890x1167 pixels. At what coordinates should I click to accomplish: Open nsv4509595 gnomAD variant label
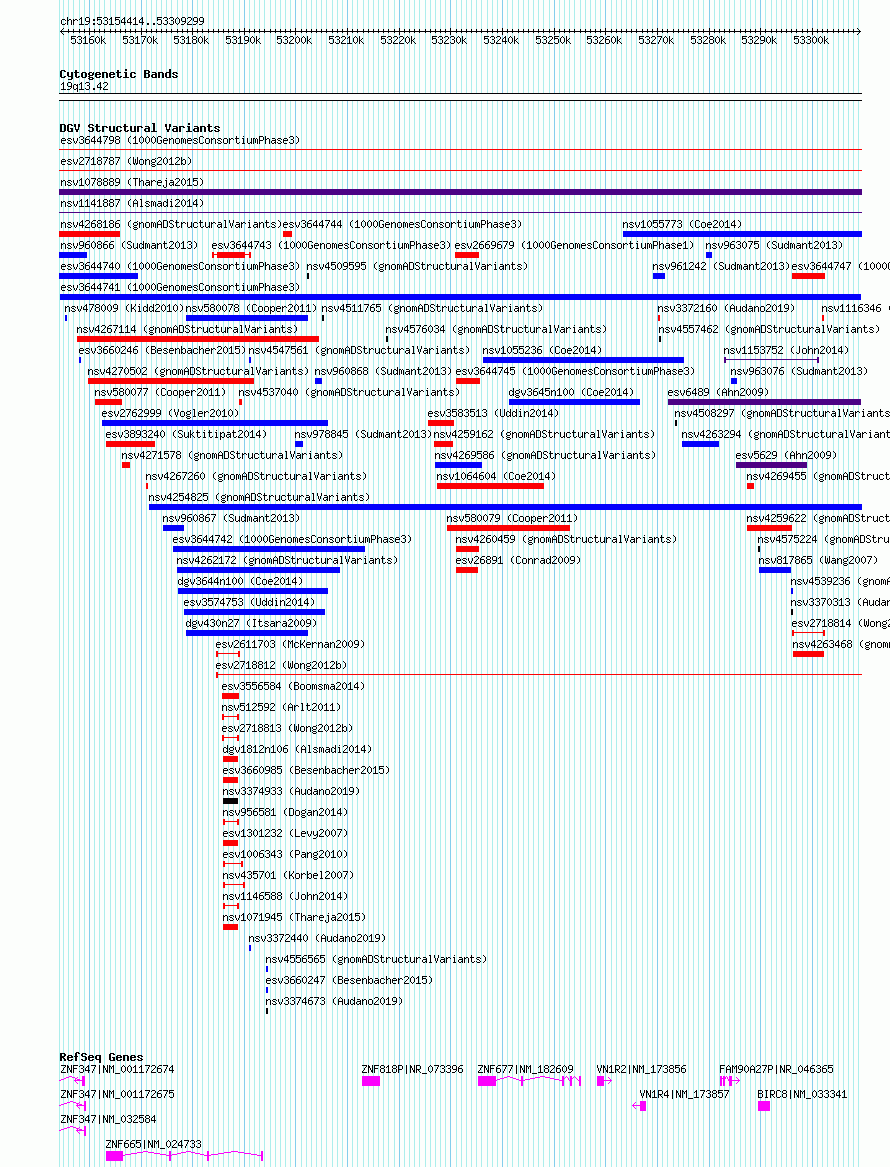pyautogui.click(x=417, y=266)
